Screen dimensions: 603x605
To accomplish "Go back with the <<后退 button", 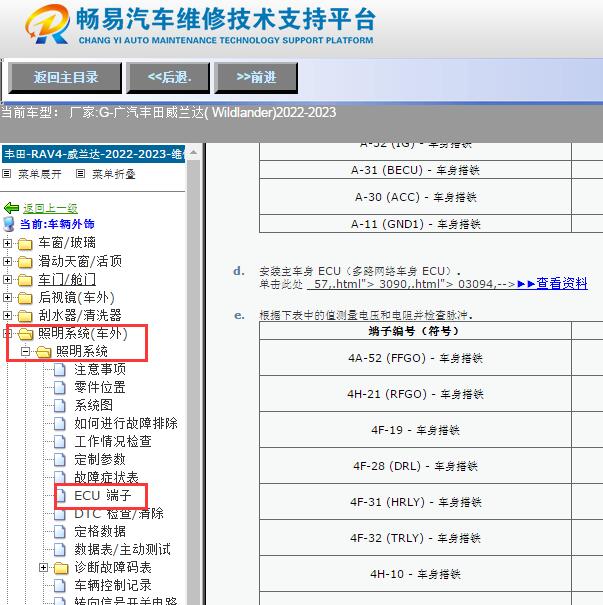I will (x=168, y=78).
